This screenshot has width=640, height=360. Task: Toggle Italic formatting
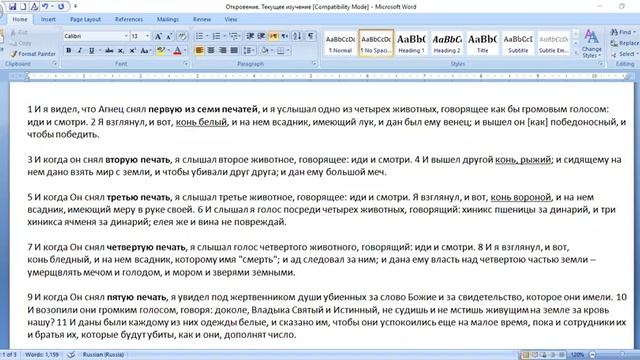[80, 51]
